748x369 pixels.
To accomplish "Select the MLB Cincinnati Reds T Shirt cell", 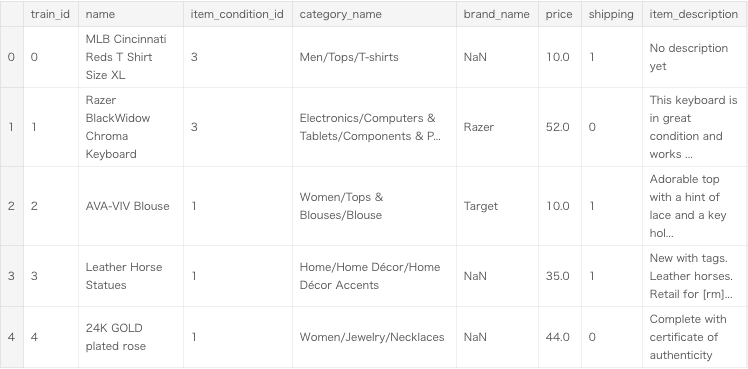I will [131, 57].
